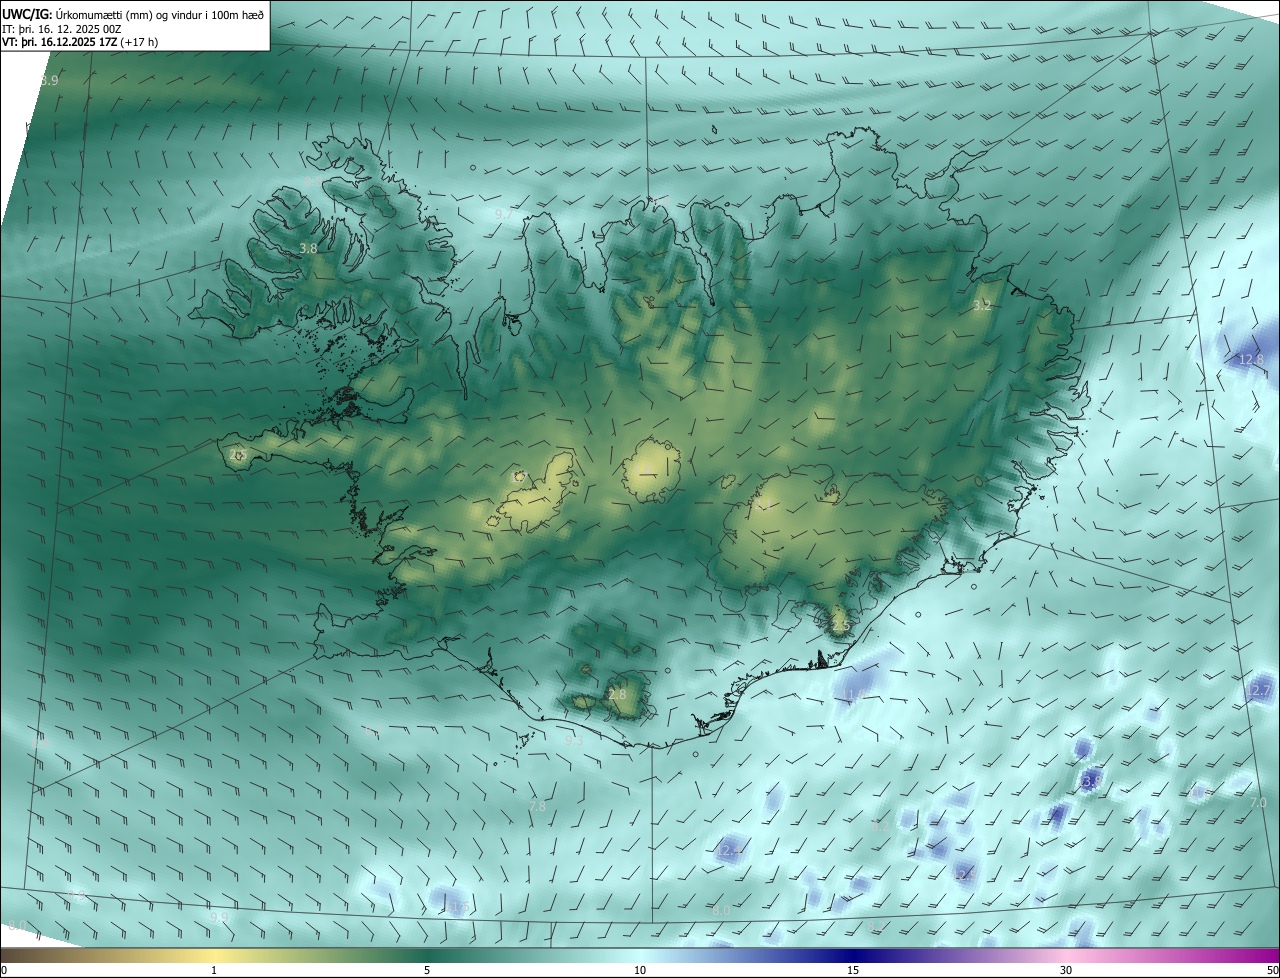This screenshot has height=978, width=1280.
Task: Click the valid time "VT: þri. 16.12.2025 17Z"
Action: click(x=59, y=42)
